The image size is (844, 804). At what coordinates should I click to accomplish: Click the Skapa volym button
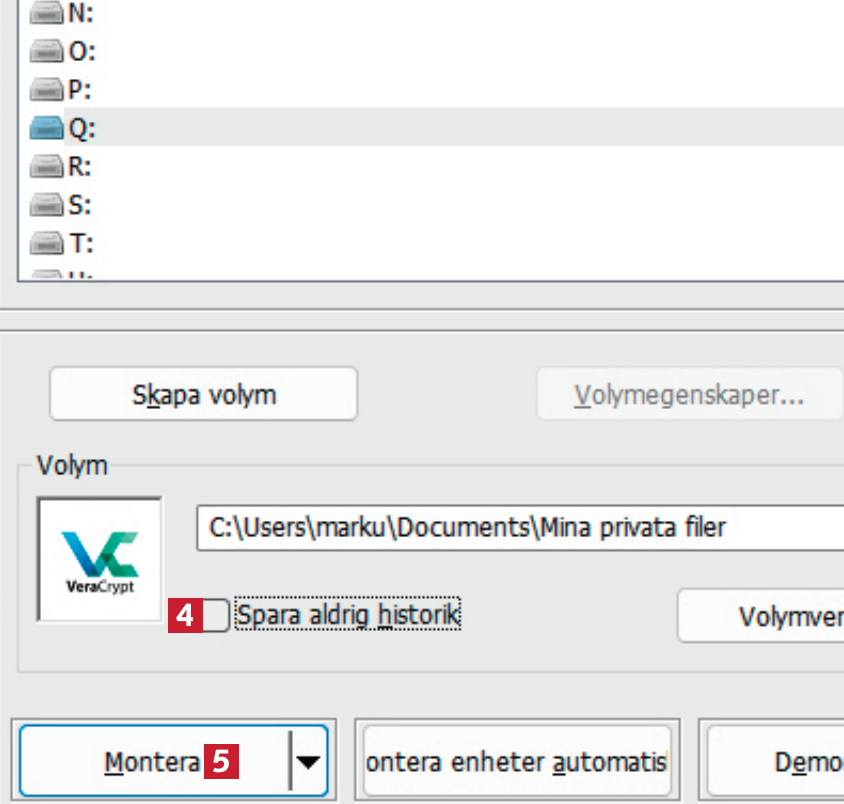(203, 394)
